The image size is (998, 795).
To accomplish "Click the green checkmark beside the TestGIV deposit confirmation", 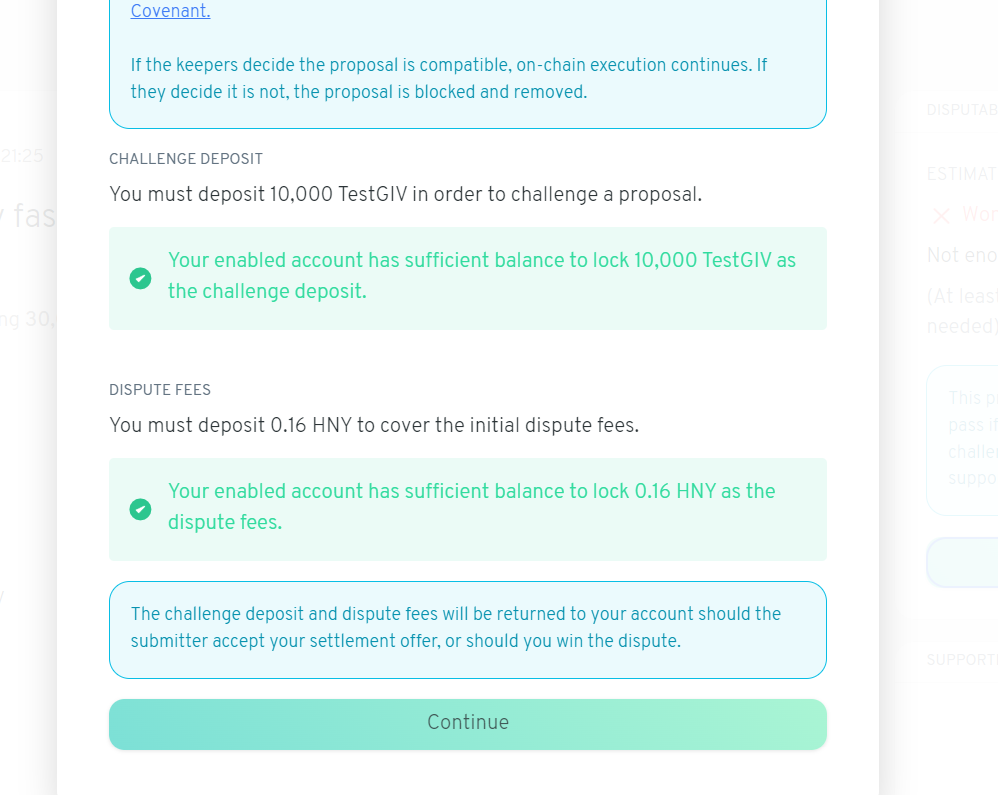I will coord(140,279).
